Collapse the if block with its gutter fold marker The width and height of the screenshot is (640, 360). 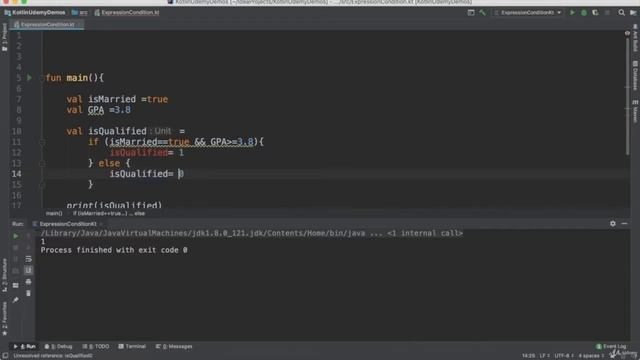coord(42,142)
